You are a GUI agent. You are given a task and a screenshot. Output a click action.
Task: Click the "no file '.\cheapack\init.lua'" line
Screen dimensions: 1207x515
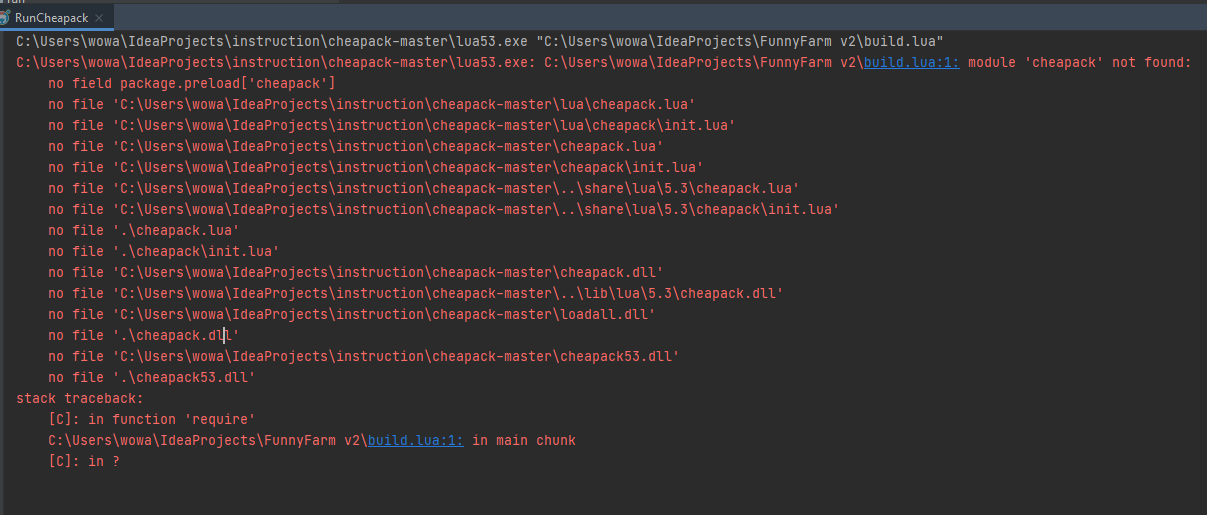pos(164,251)
